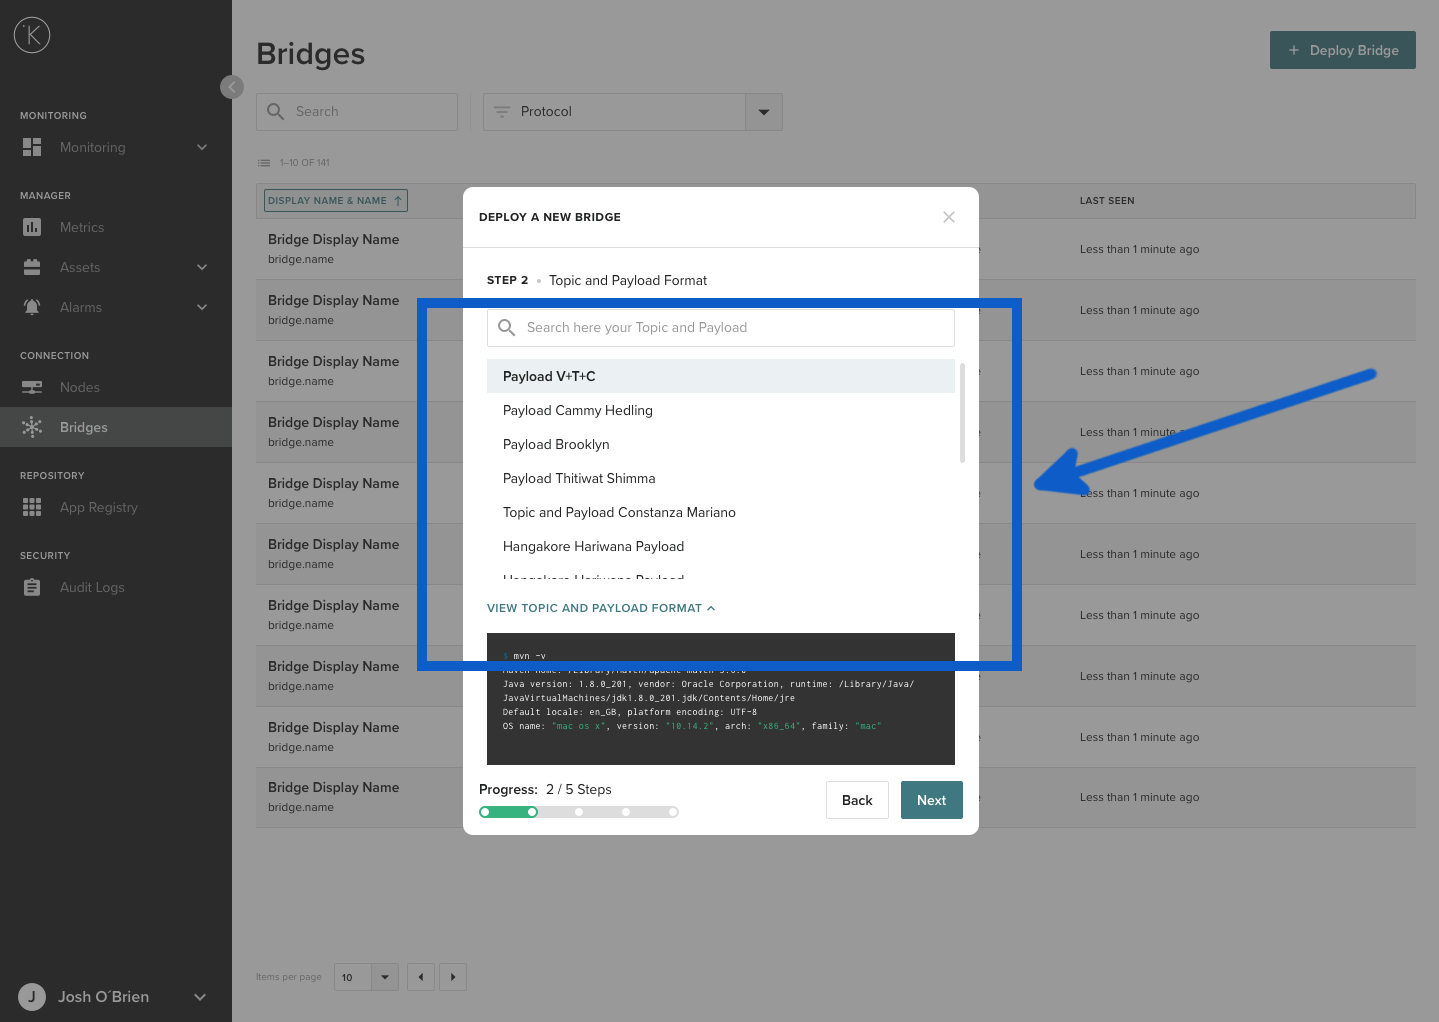
Task: Click the App Registry grid icon
Action: click(x=32, y=507)
